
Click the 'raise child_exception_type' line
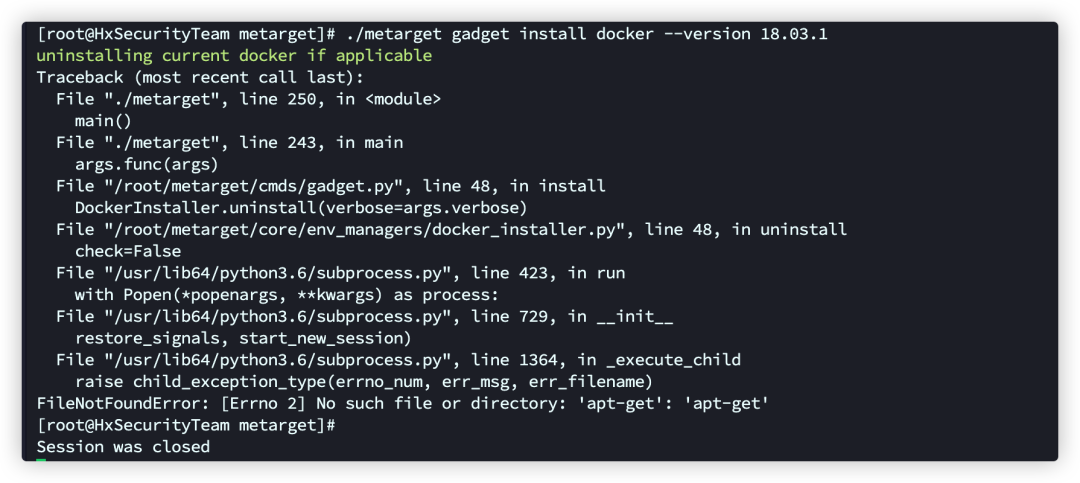tap(364, 381)
